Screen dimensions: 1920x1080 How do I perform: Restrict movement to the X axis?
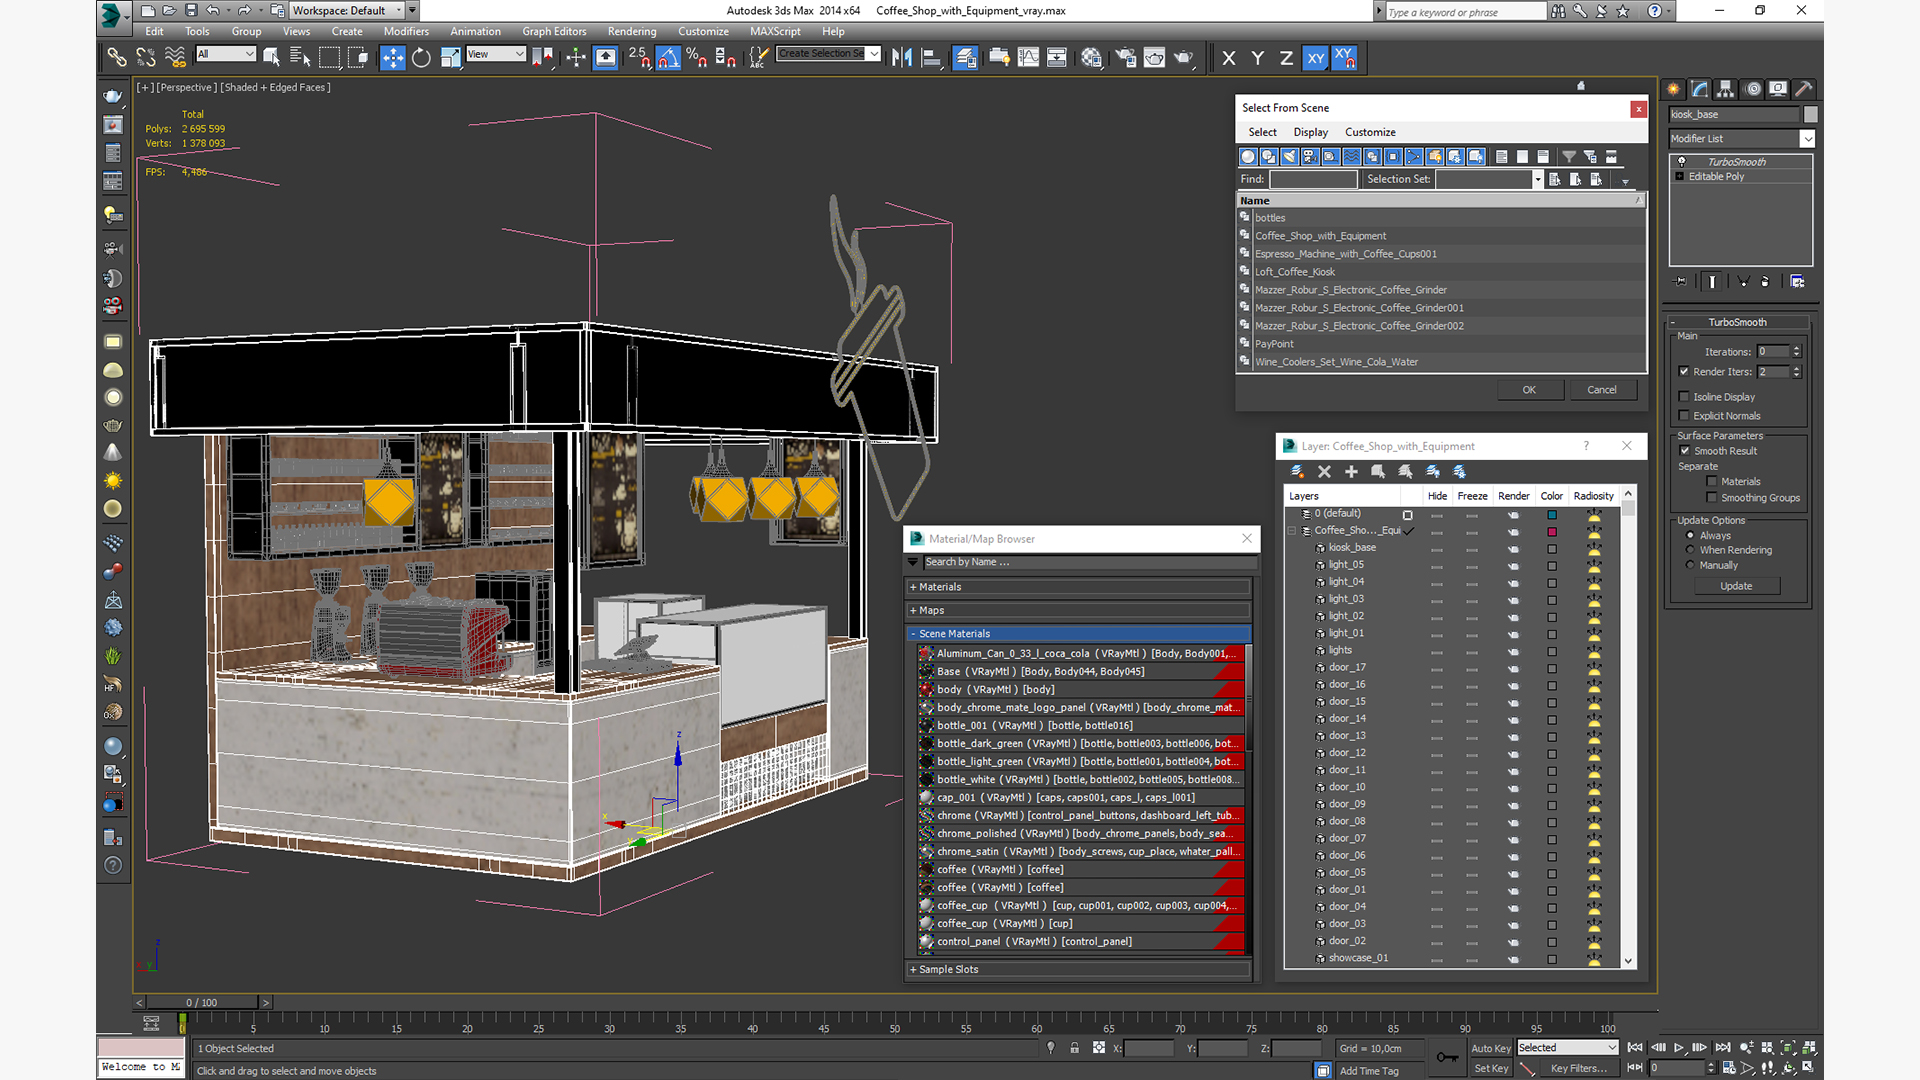pos(1229,58)
